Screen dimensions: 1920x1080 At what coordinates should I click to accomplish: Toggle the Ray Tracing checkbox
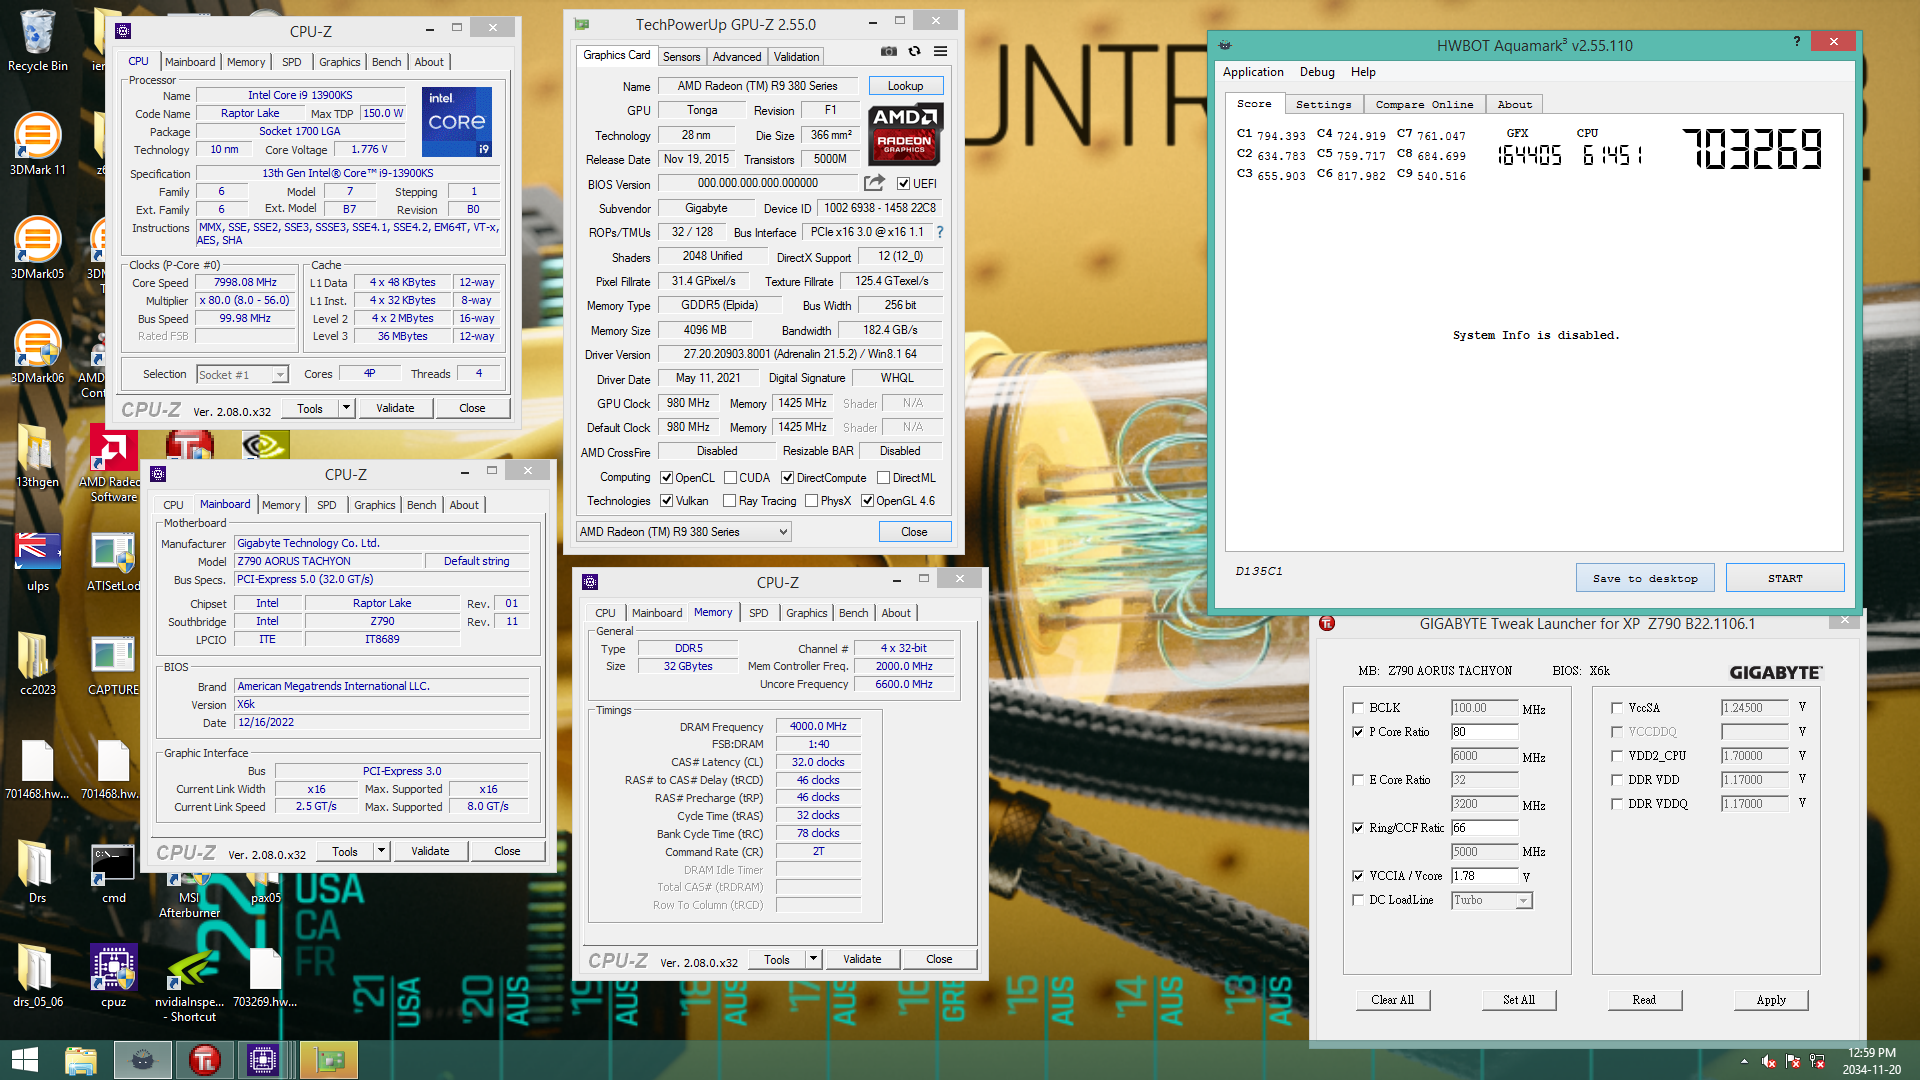(x=729, y=501)
